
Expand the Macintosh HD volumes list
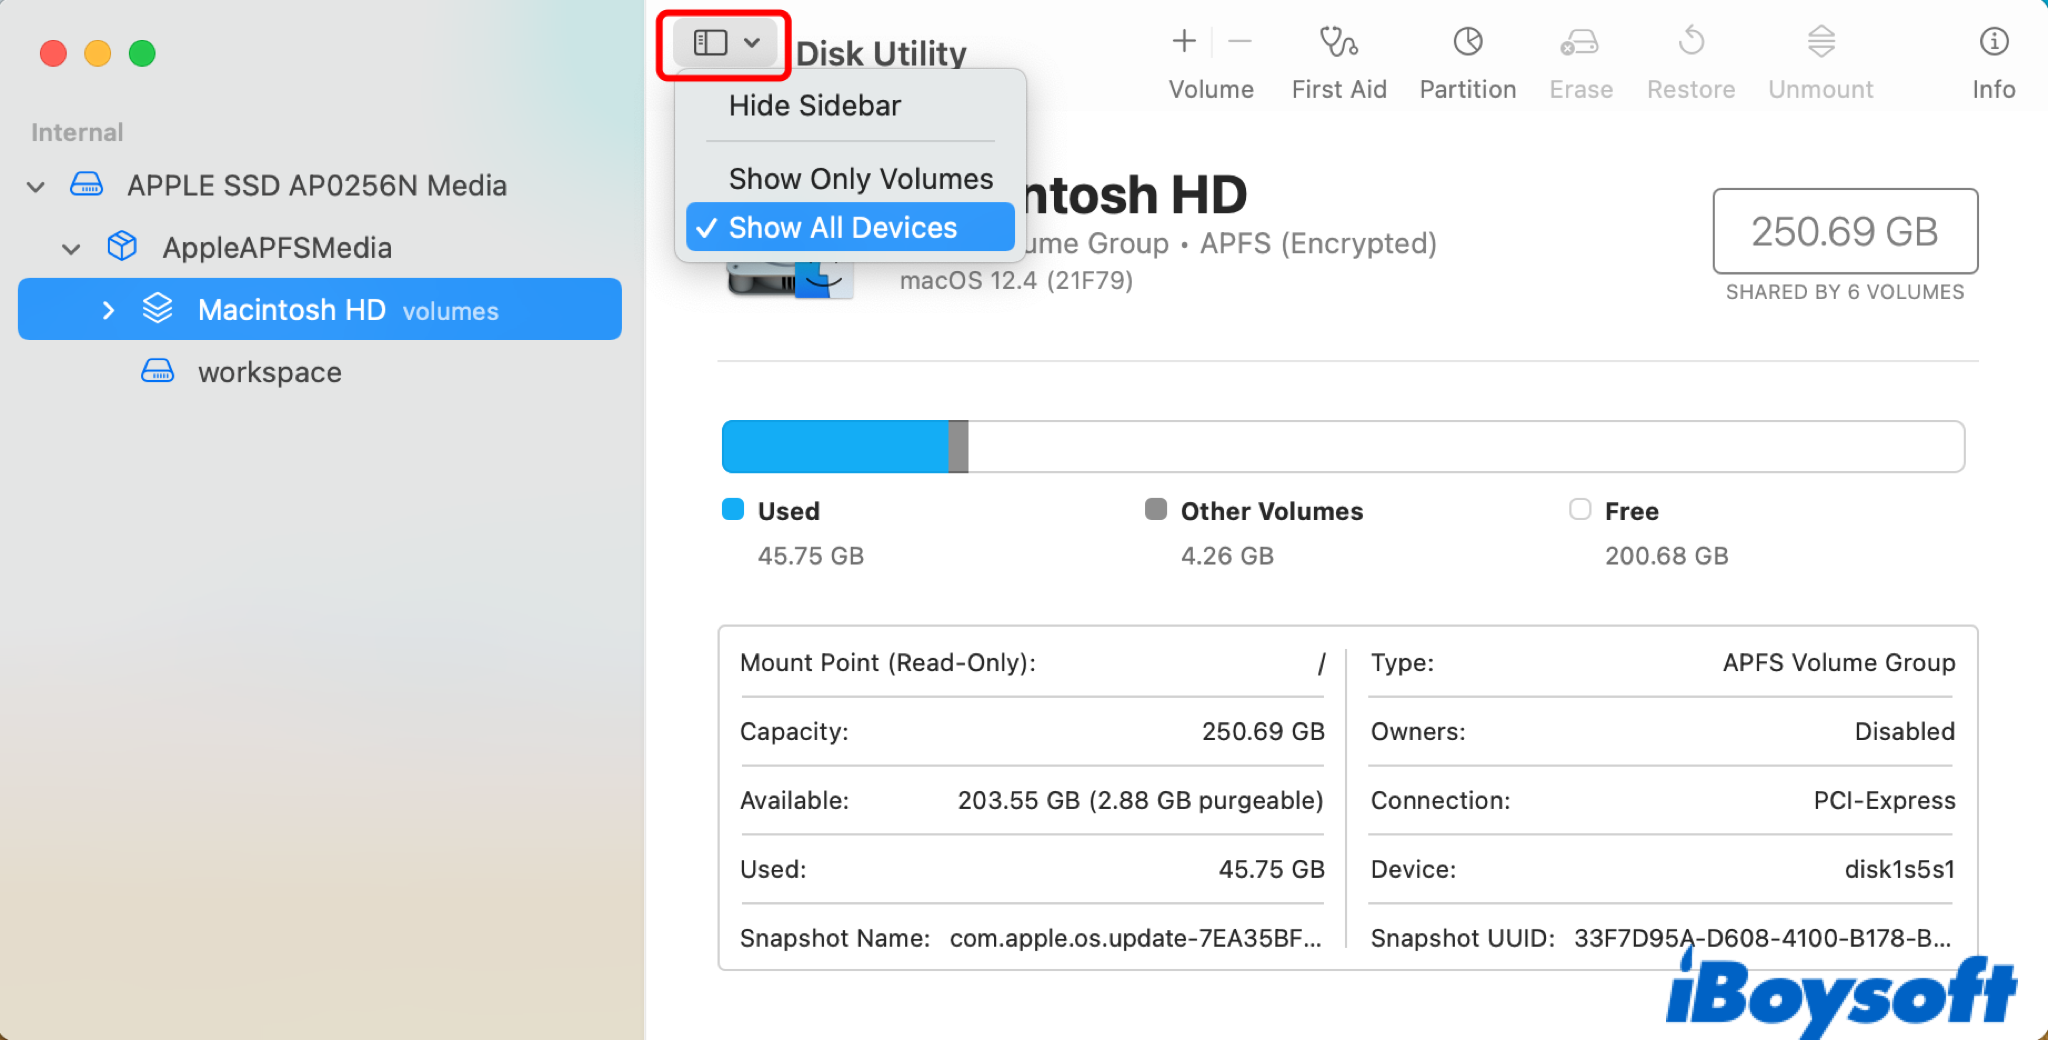pos(108,310)
